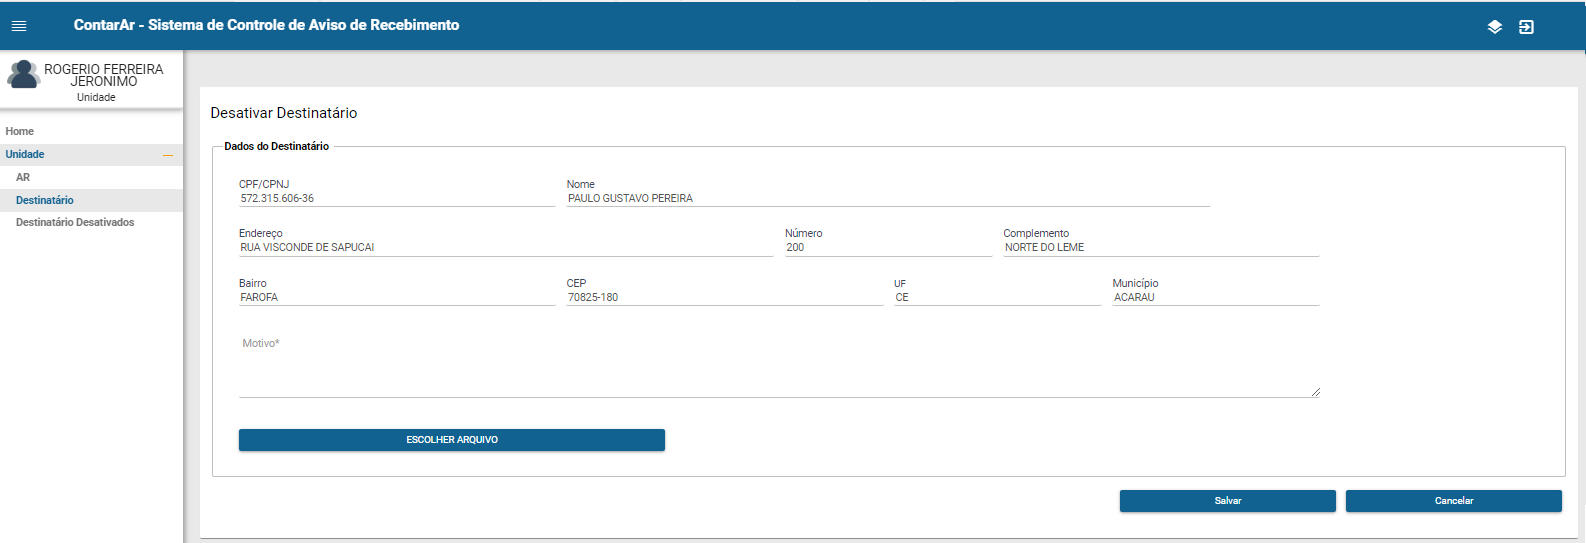Screen dimensions: 1586x543
Task: Collapse the Unidade menu section
Action: pos(168,155)
